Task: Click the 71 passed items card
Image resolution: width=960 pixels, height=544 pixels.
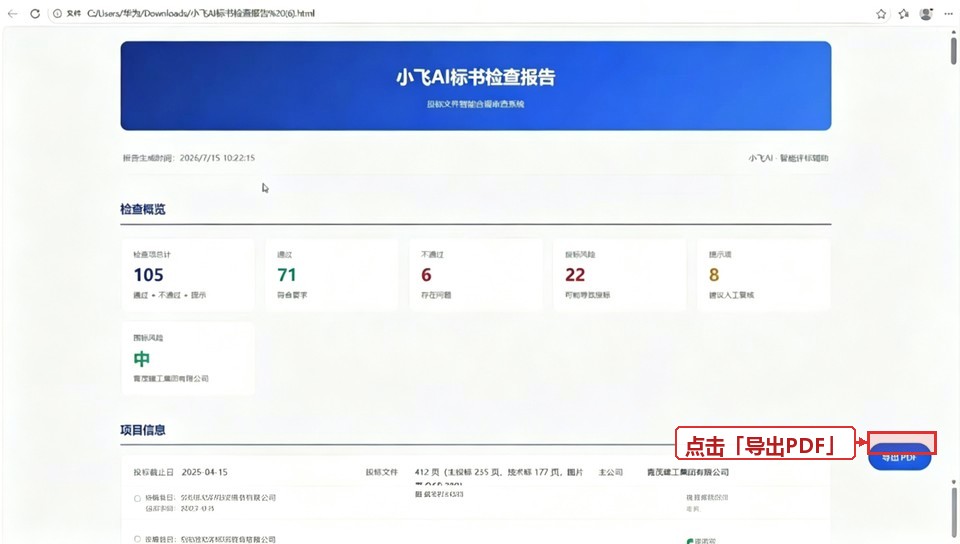Action: pyautogui.click(x=331, y=275)
